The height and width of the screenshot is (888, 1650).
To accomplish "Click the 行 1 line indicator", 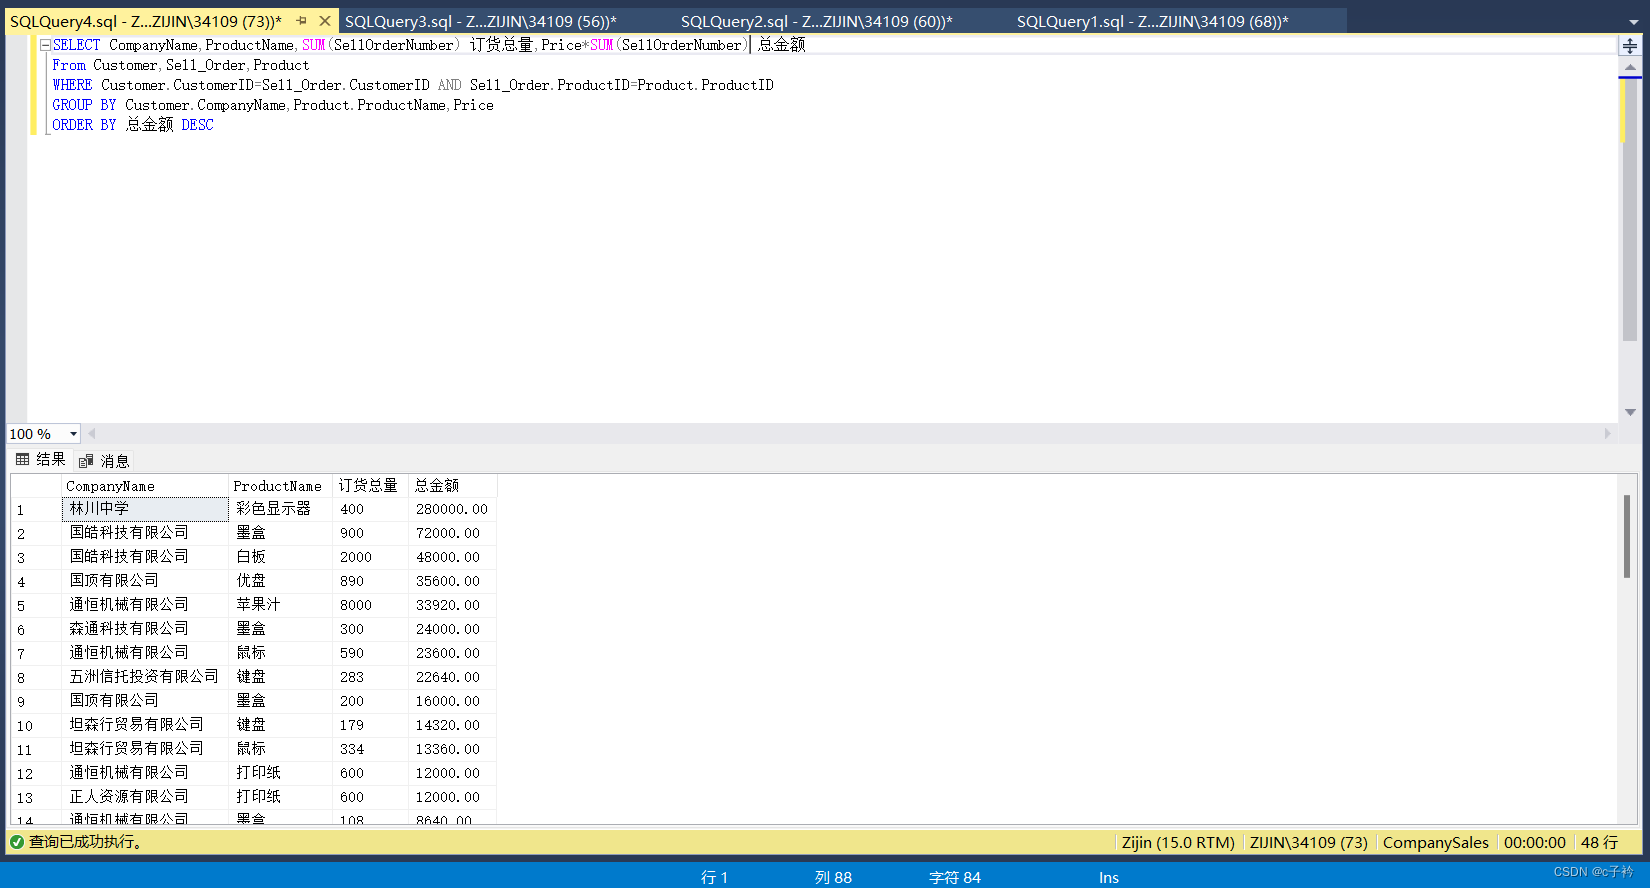I will click(715, 877).
